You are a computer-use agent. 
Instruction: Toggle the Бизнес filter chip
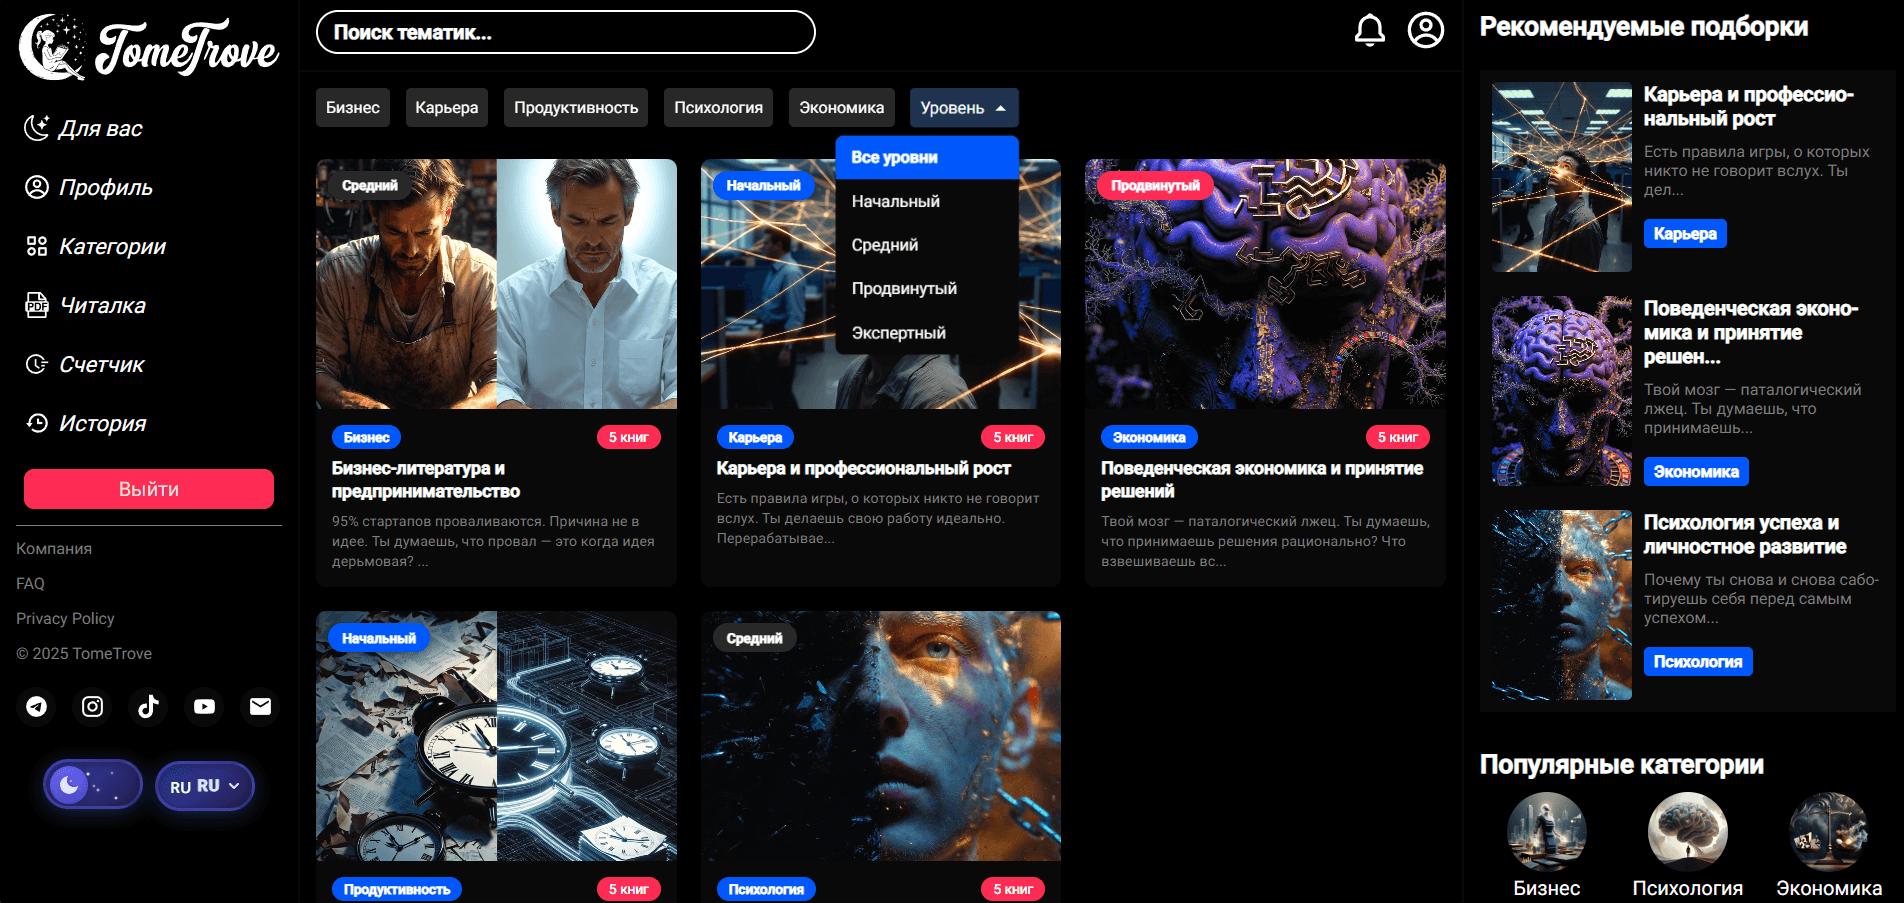[352, 108]
